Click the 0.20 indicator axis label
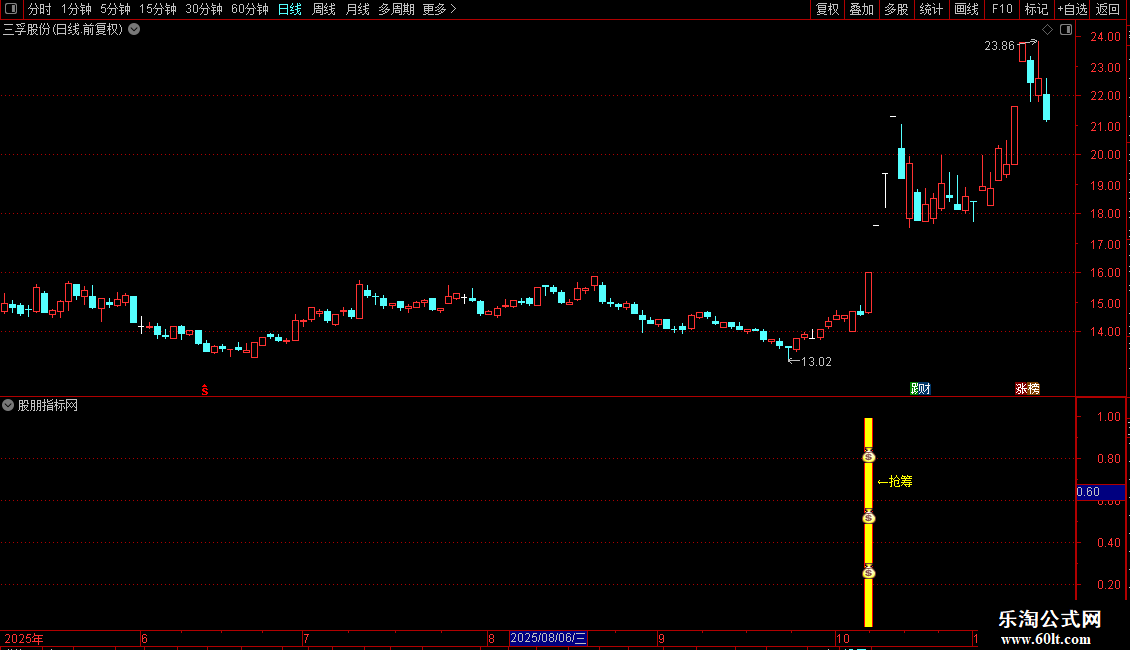 click(1108, 585)
